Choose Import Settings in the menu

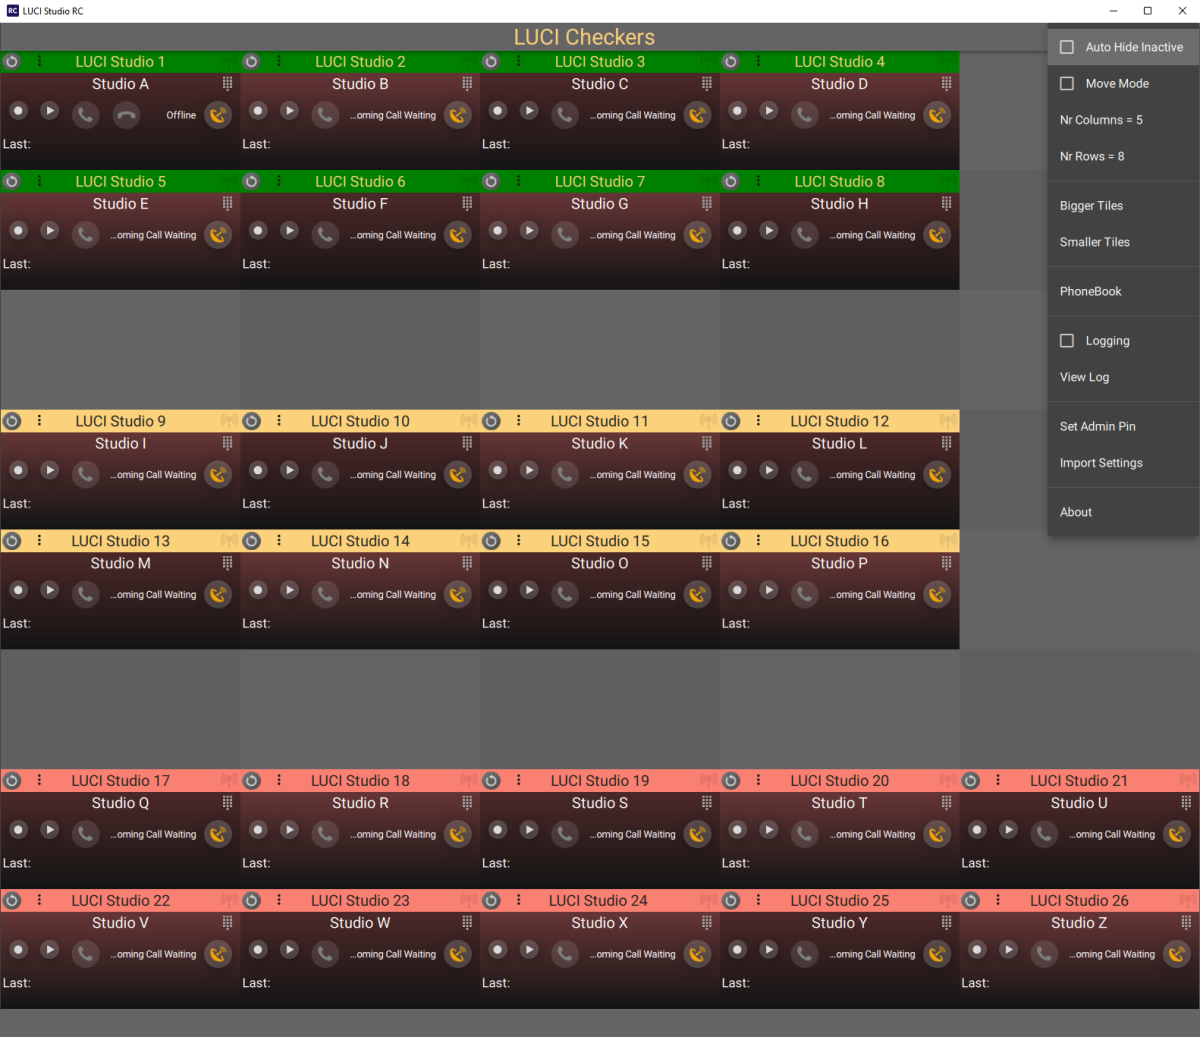[x=1101, y=463]
